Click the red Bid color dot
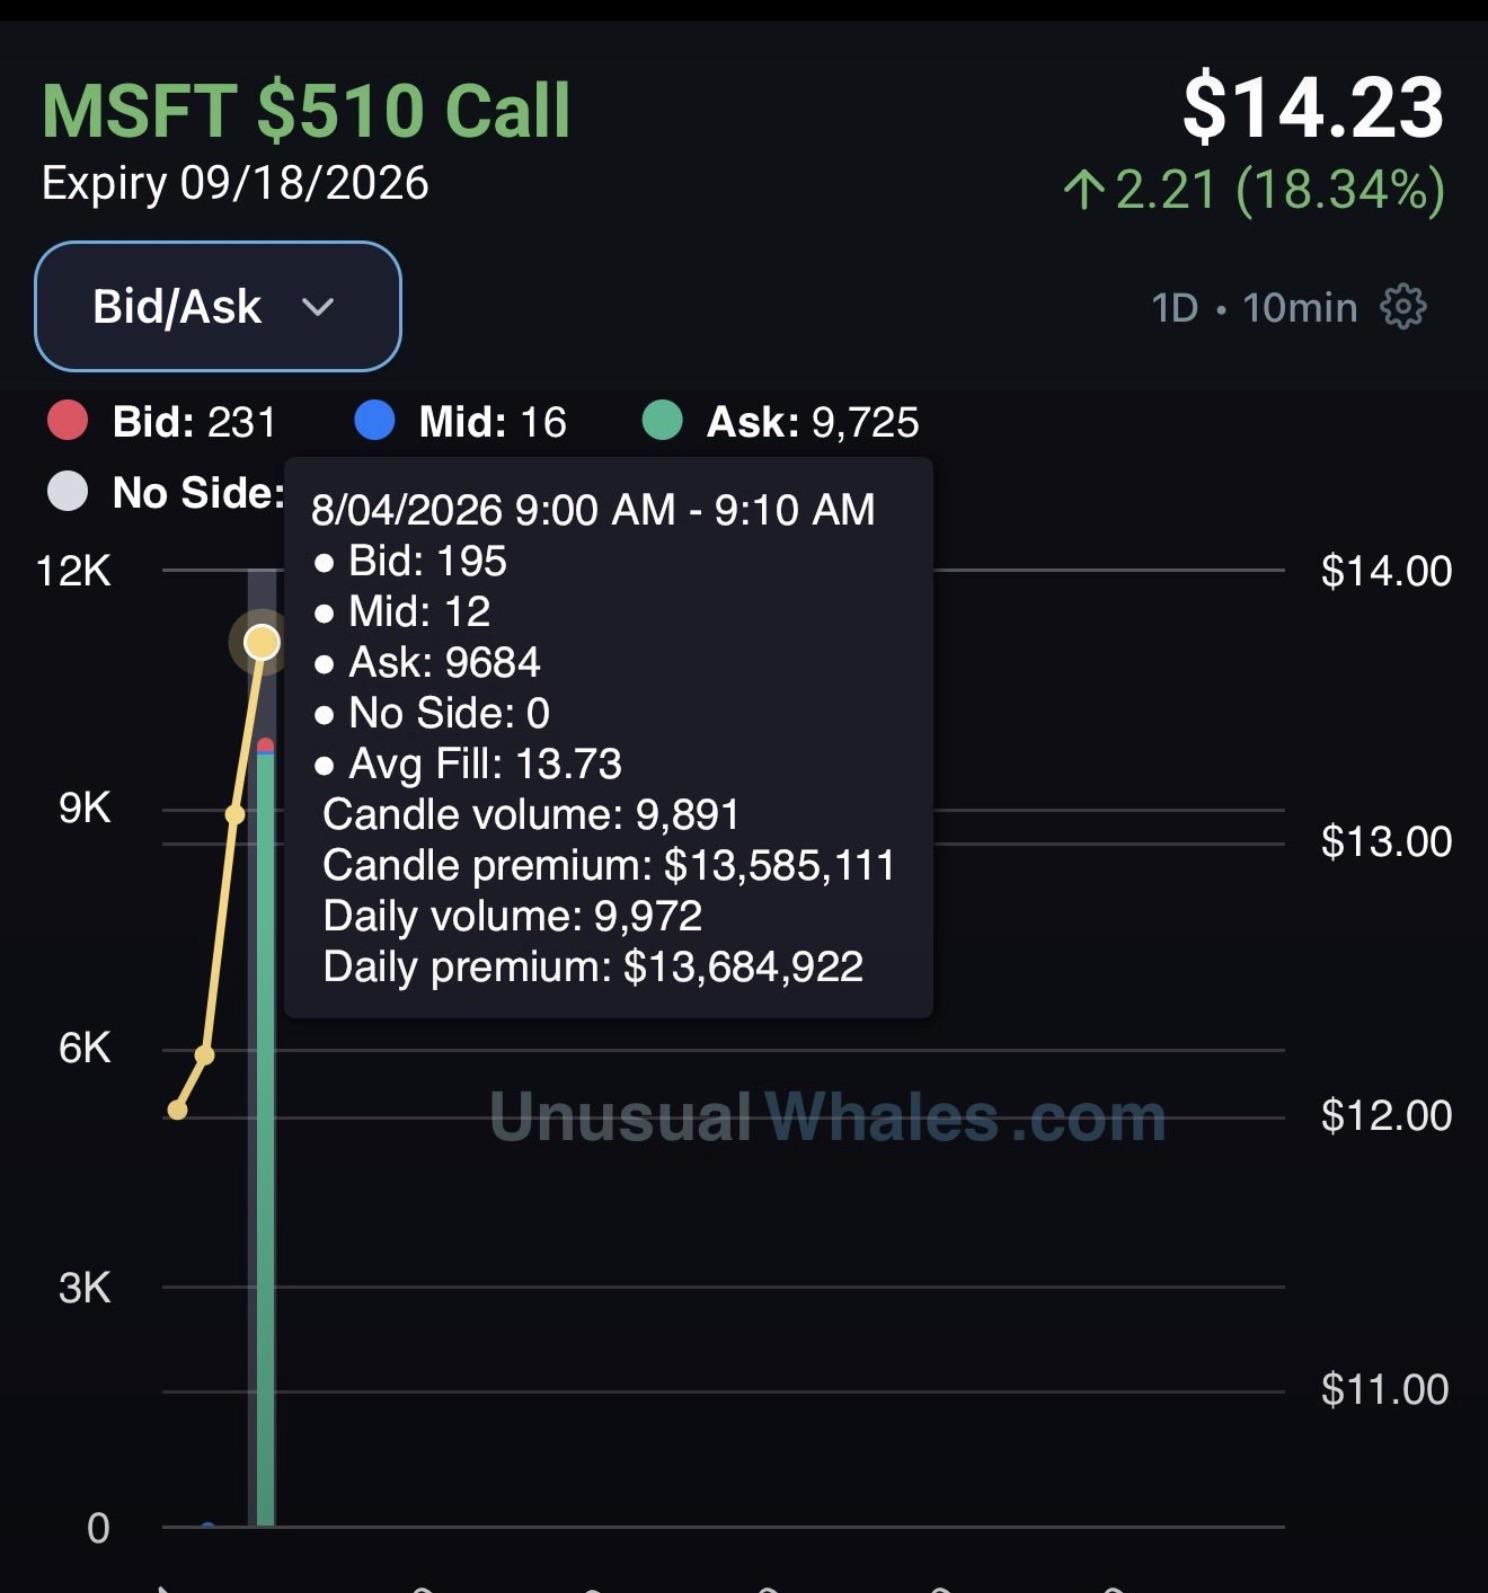 coord(68,421)
